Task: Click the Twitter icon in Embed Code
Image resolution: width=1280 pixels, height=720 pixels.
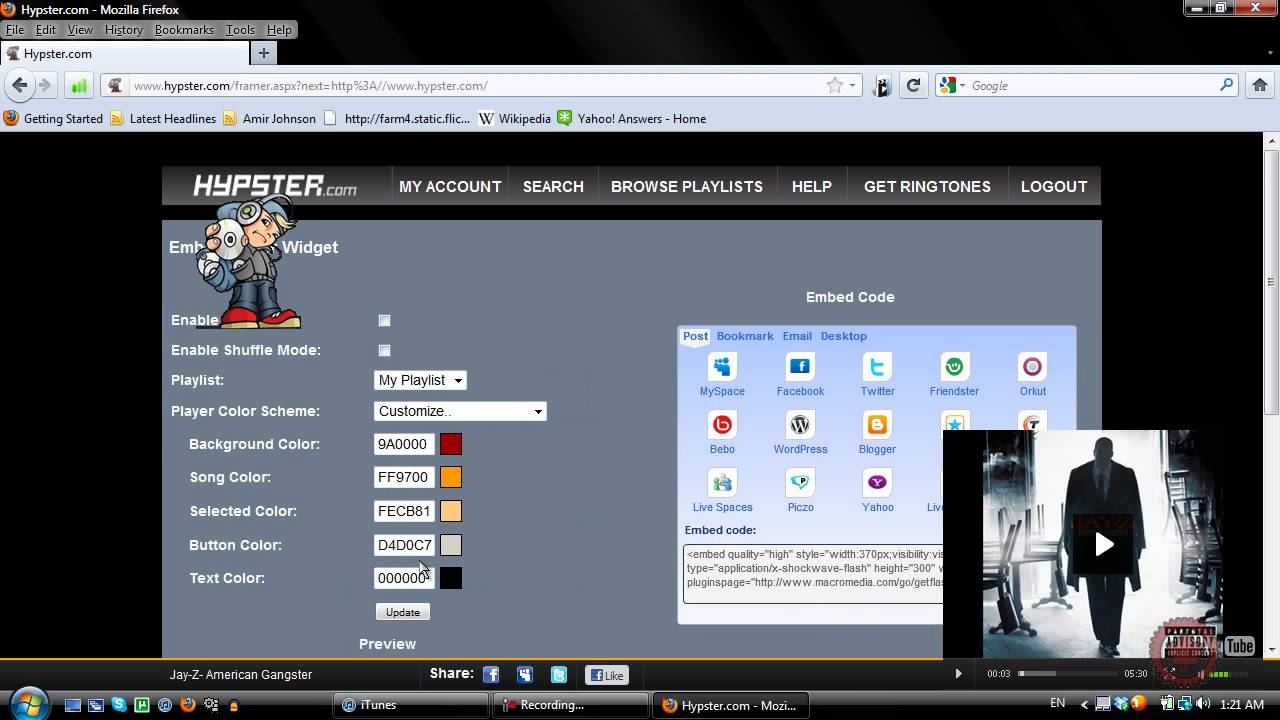Action: (877, 367)
